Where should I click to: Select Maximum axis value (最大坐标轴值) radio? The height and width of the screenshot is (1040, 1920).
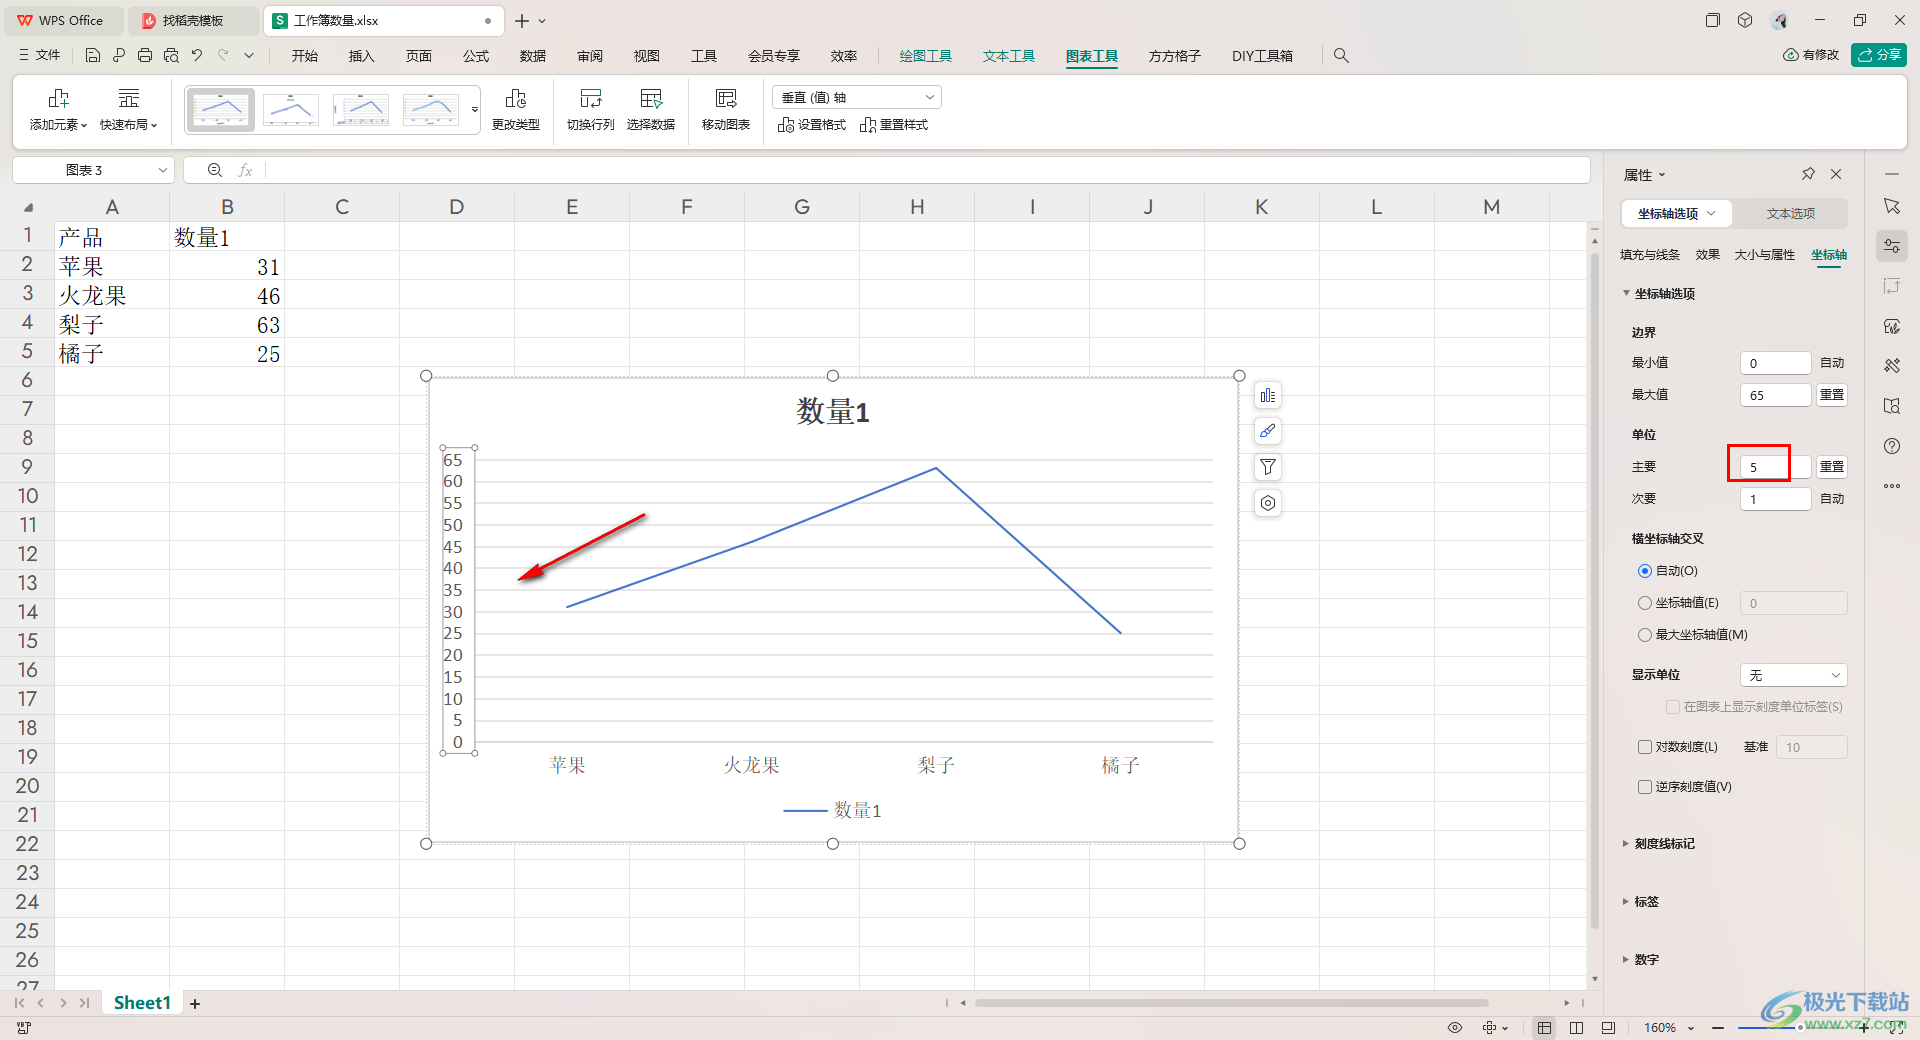(1645, 635)
